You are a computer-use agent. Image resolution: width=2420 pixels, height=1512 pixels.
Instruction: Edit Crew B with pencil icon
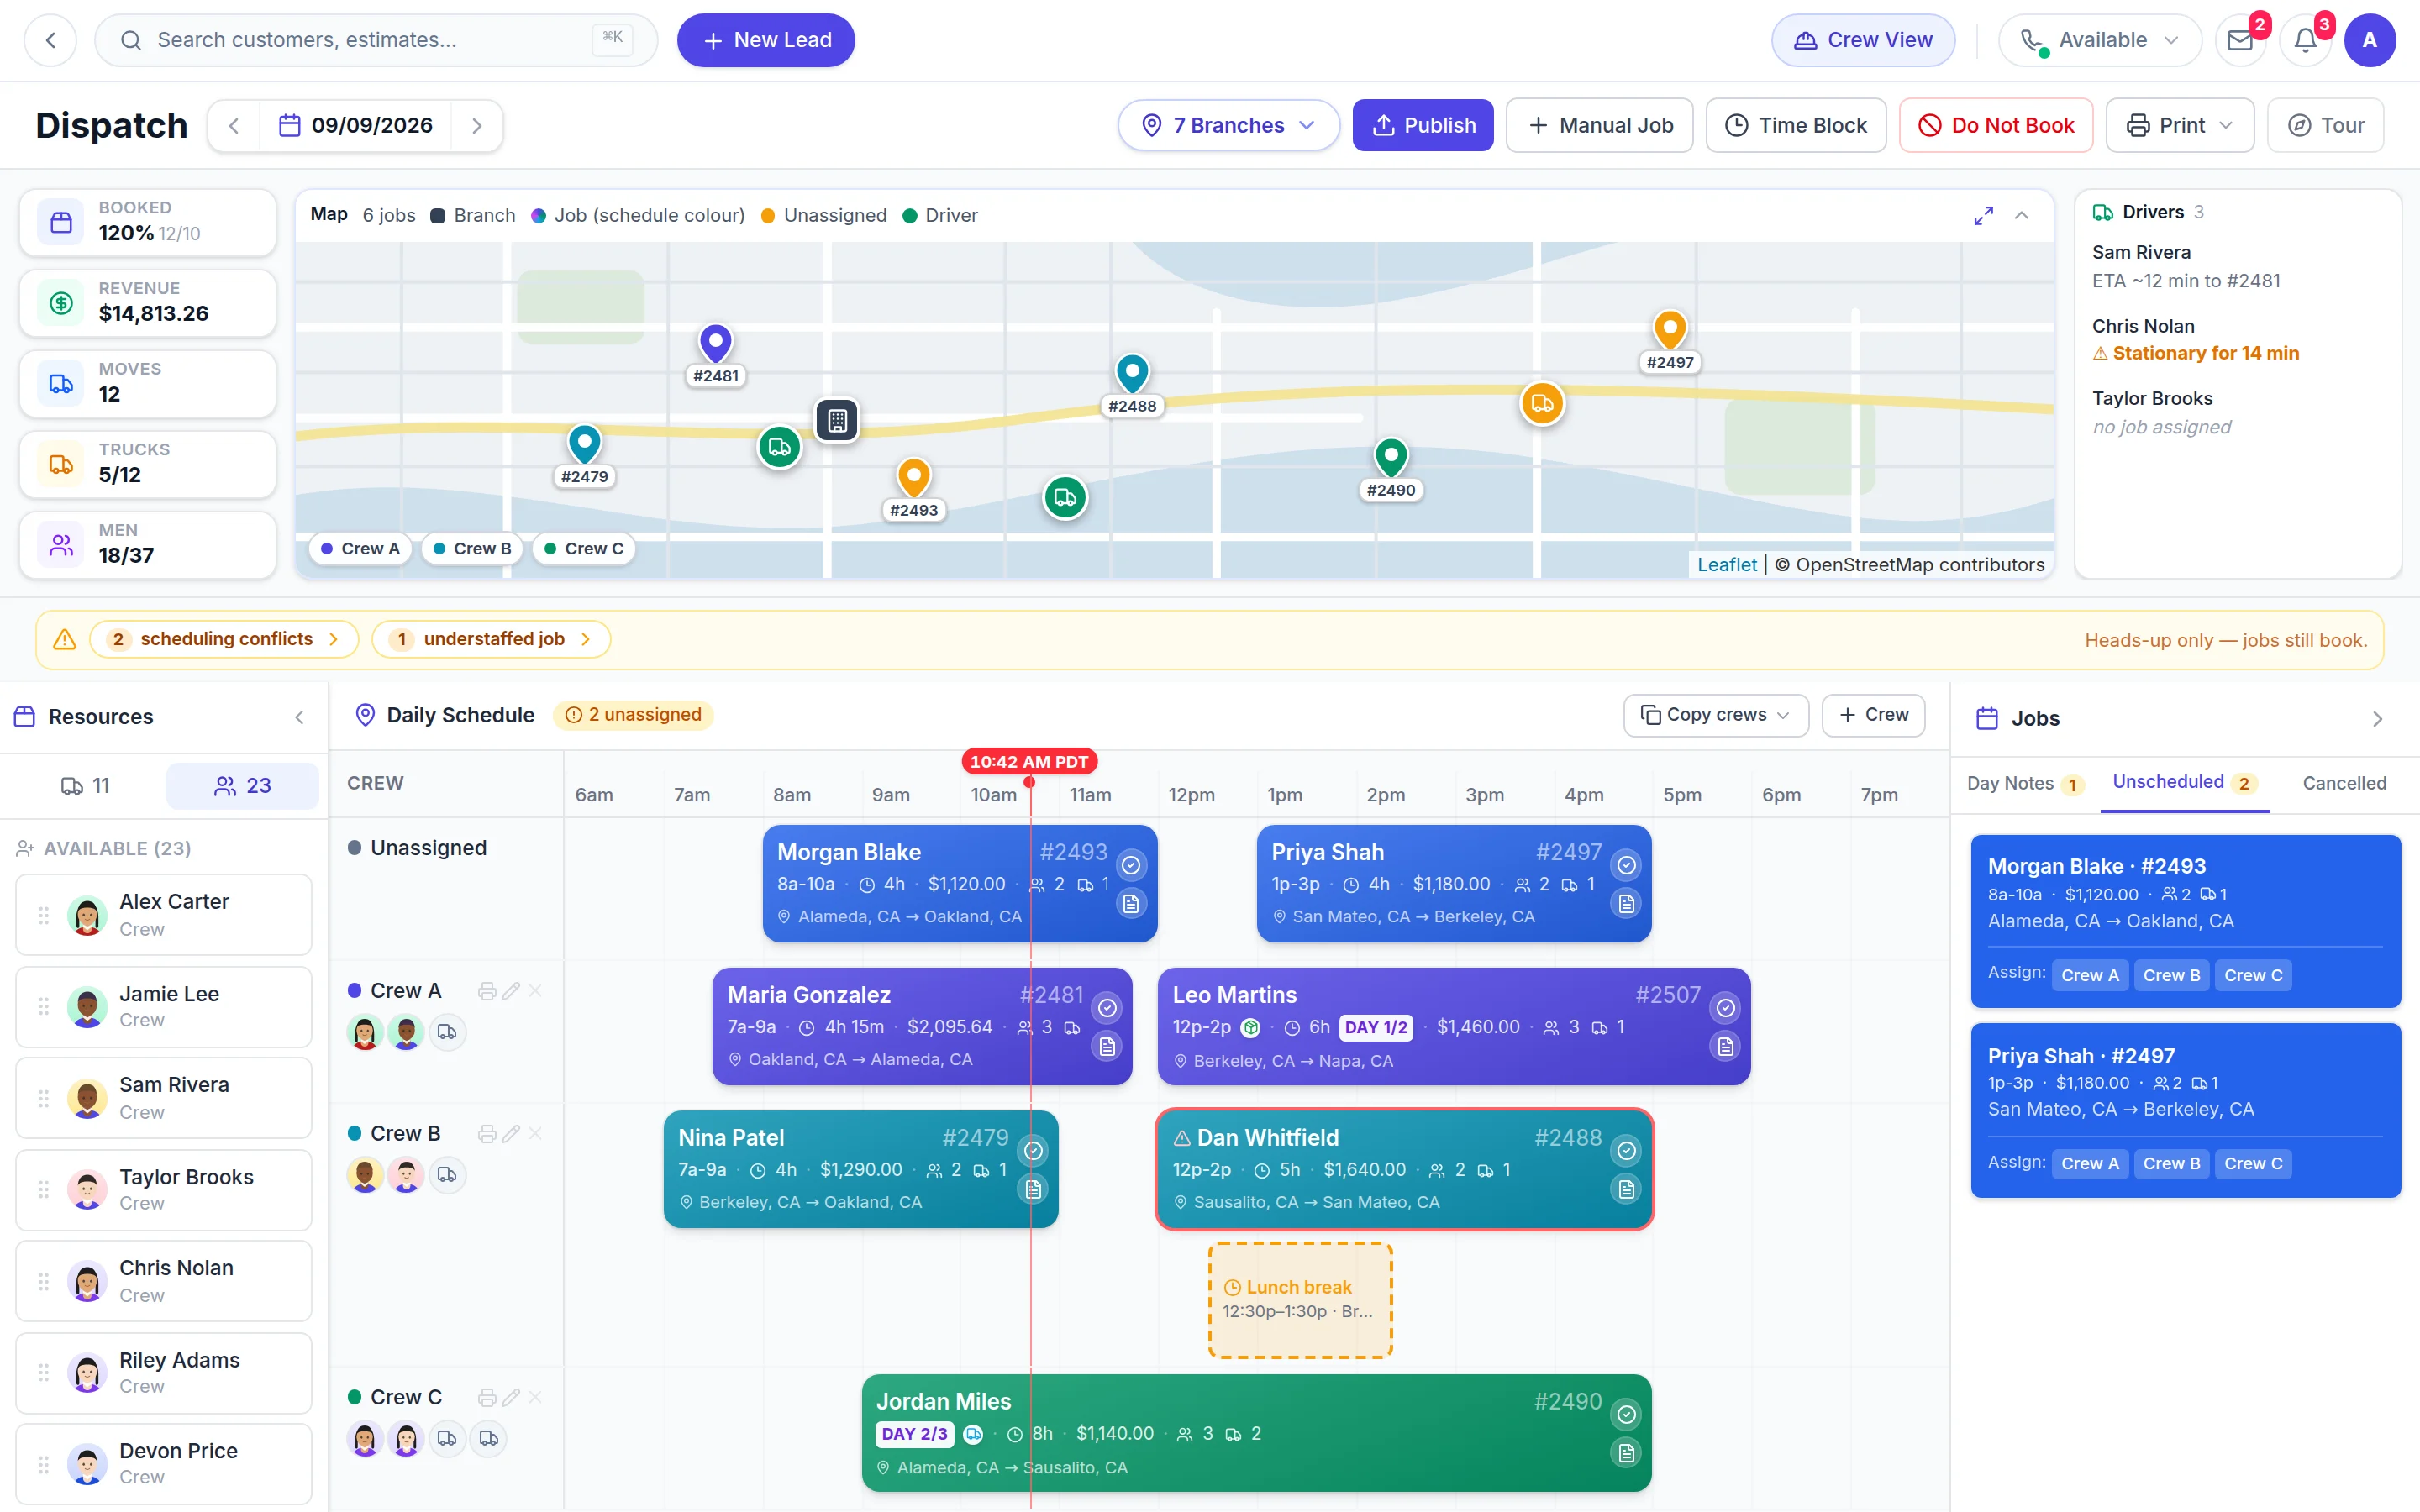(x=511, y=1134)
